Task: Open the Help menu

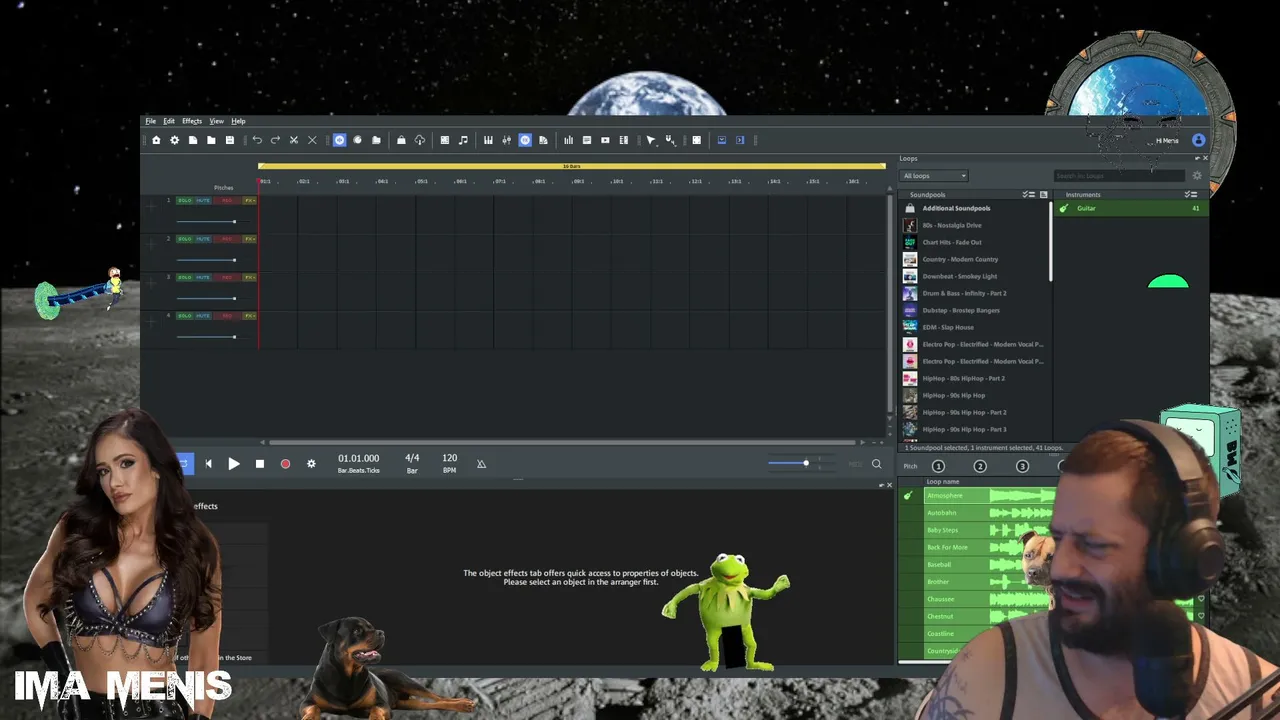Action: pos(238,121)
